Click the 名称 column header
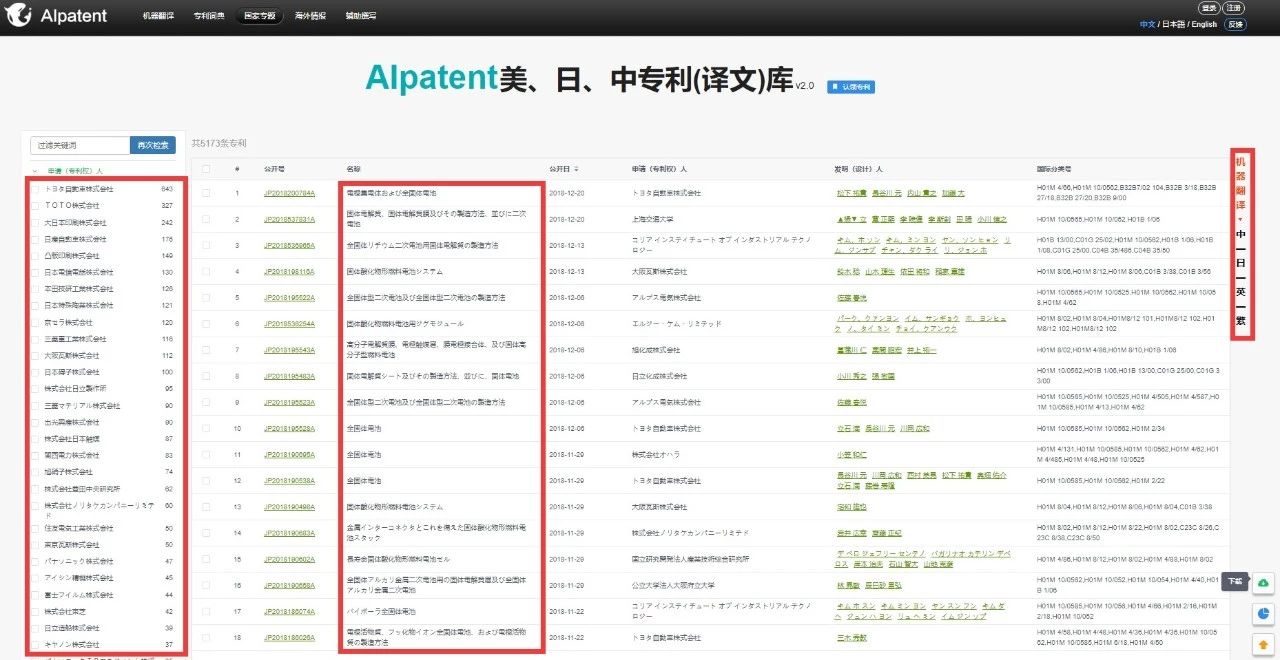The width and height of the screenshot is (1280, 660). (x=353, y=169)
